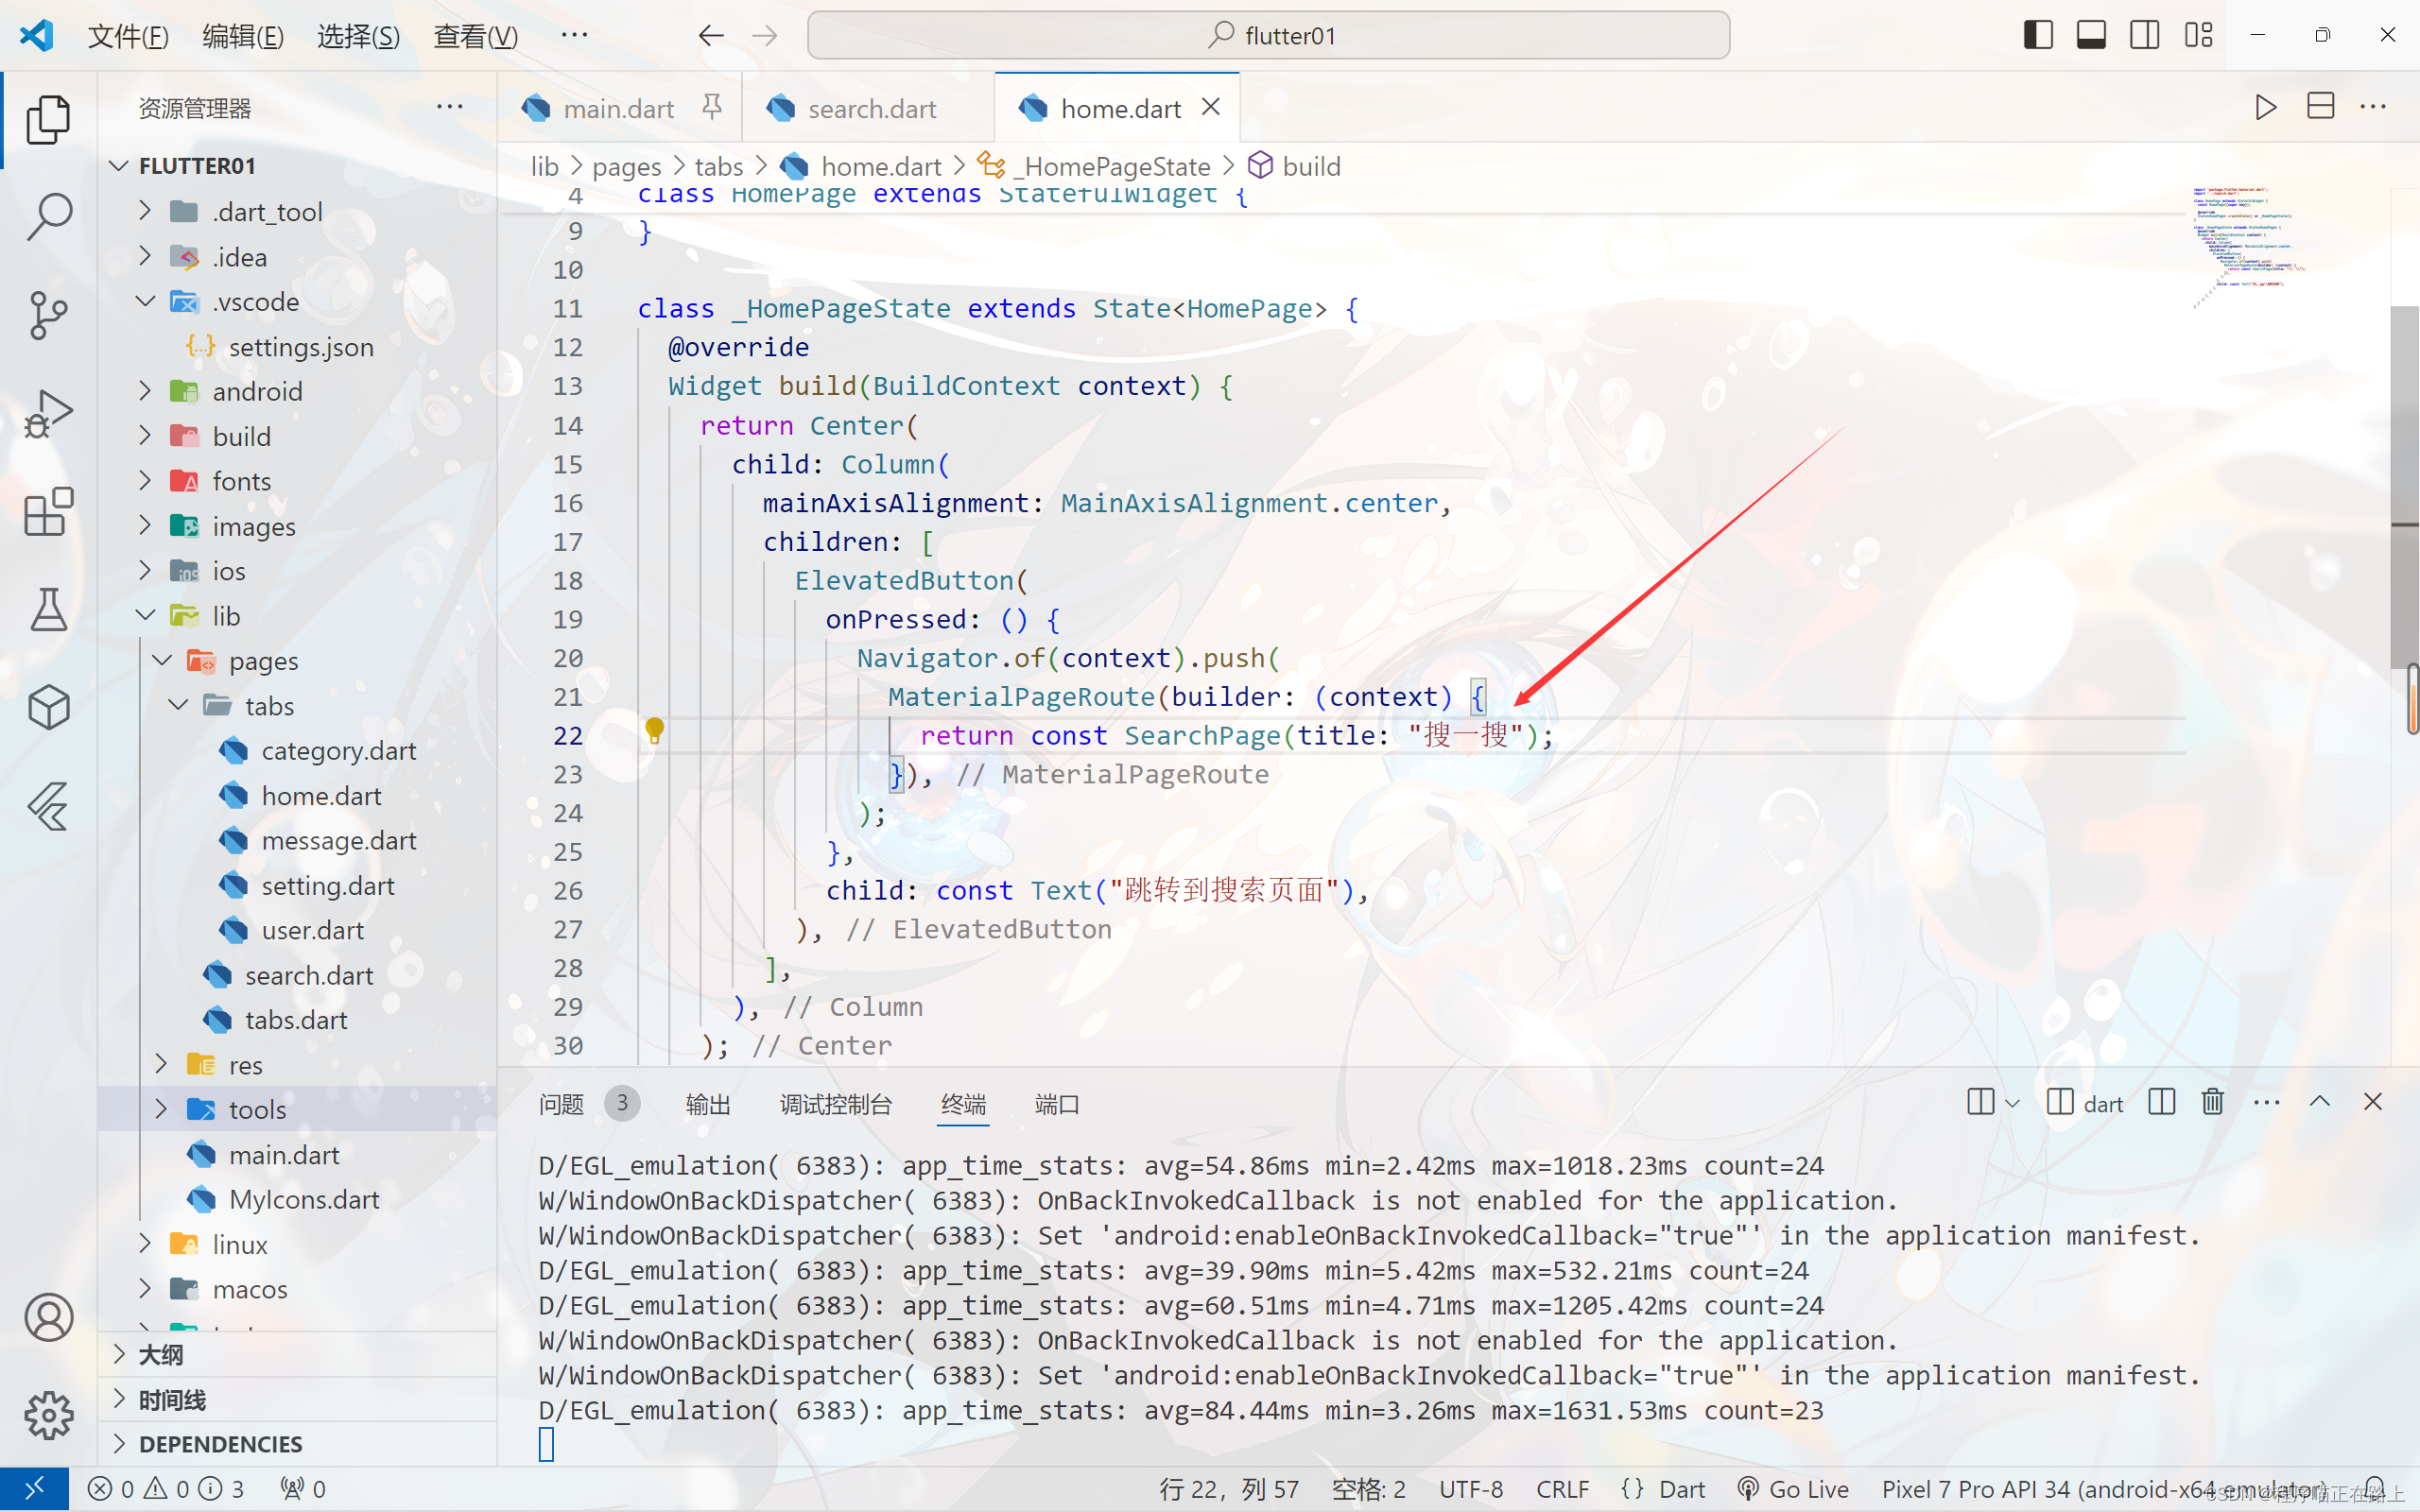Click the lightbulb quick-fix icon on line 22
The image size is (2420, 1512).
654,731
